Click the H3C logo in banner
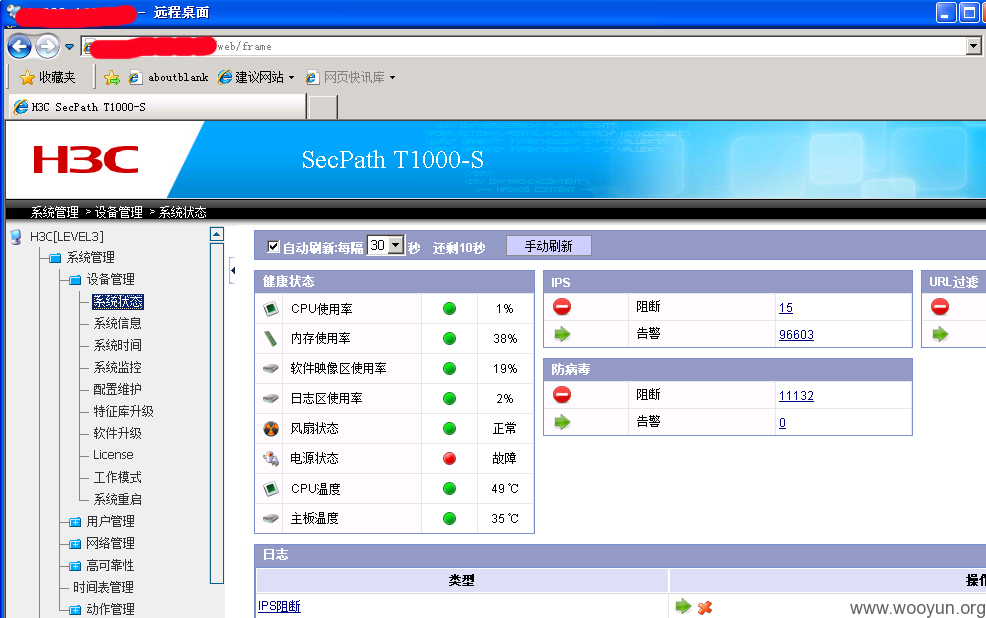Image resolution: width=986 pixels, height=618 pixels. click(x=86, y=160)
